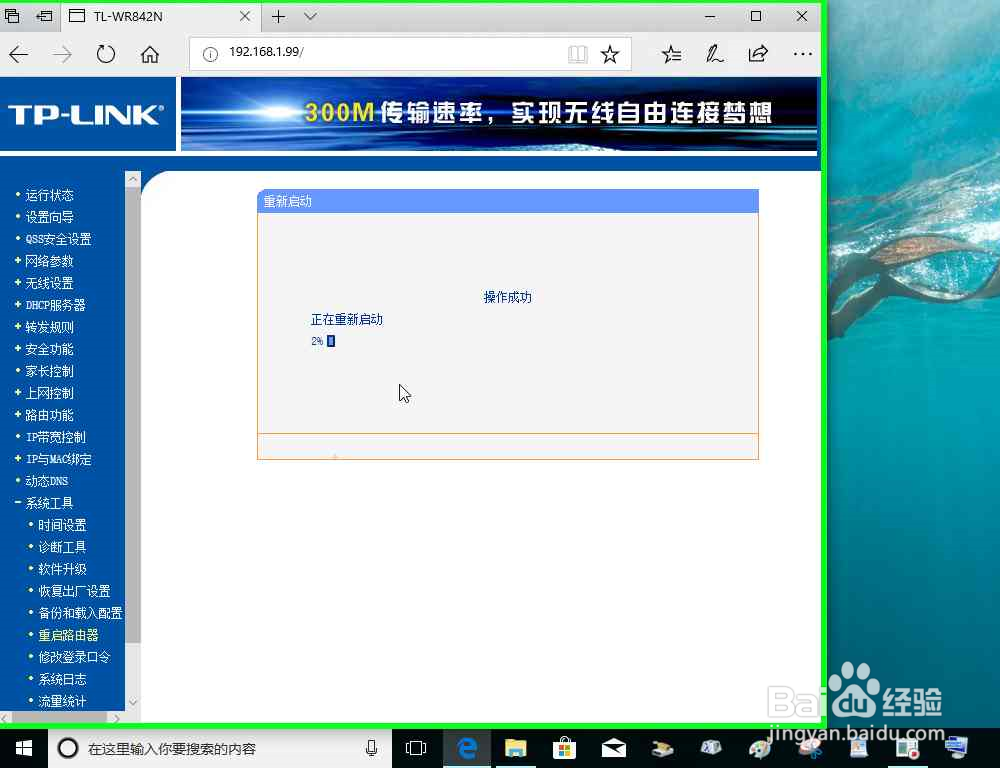Click the Cortana microphone icon
This screenshot has height=768, width=1000.
(x=372, y=748)
